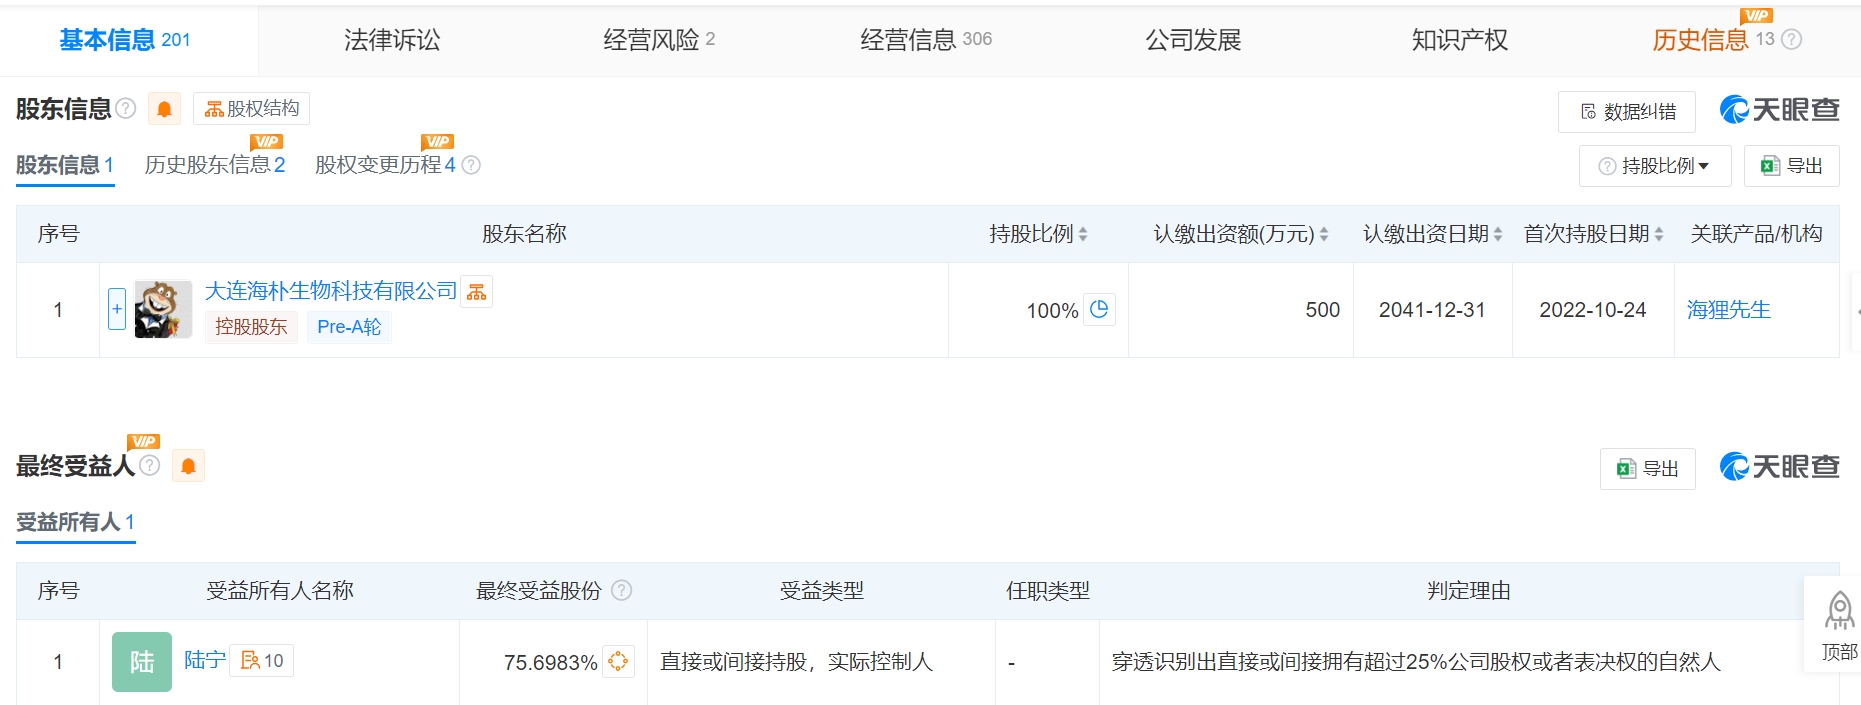Export shareholder info with 导出 button

click(x=1792, y=166)
